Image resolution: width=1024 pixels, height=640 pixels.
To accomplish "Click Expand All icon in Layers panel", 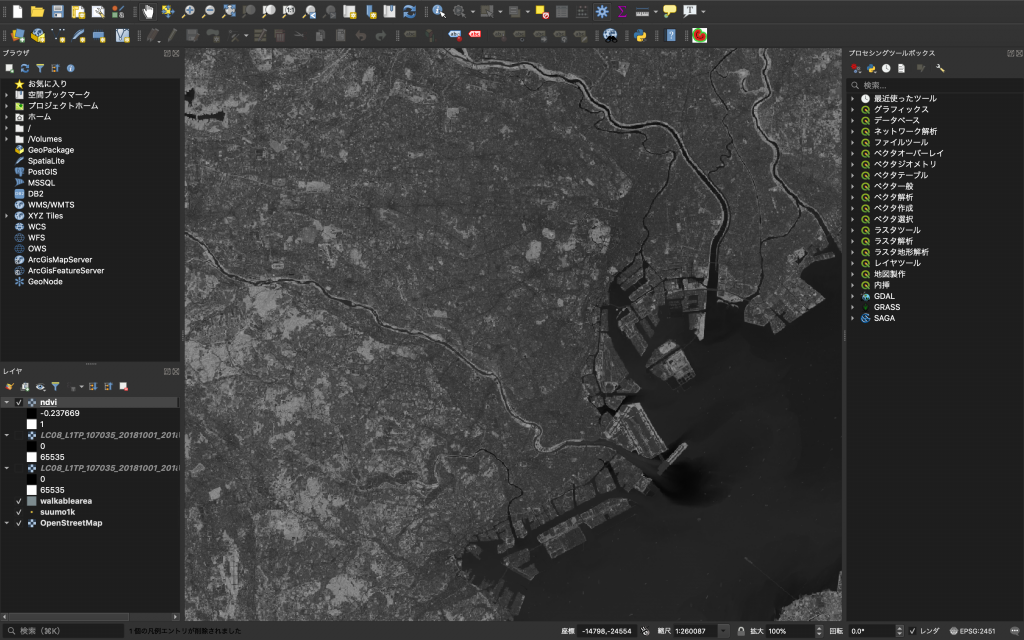I will (x=93, y=387).
